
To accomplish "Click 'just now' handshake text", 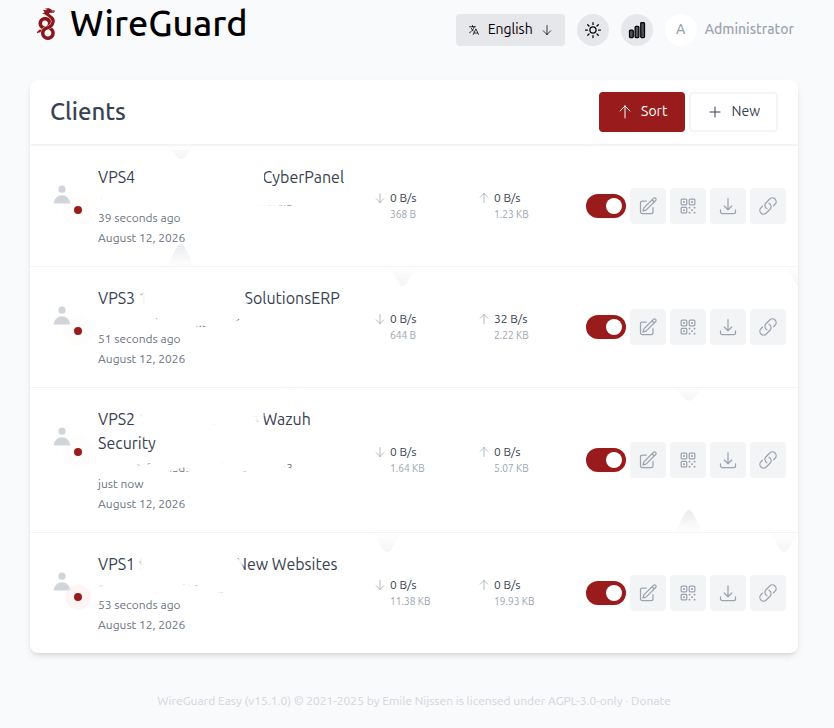I will point(120,484).
